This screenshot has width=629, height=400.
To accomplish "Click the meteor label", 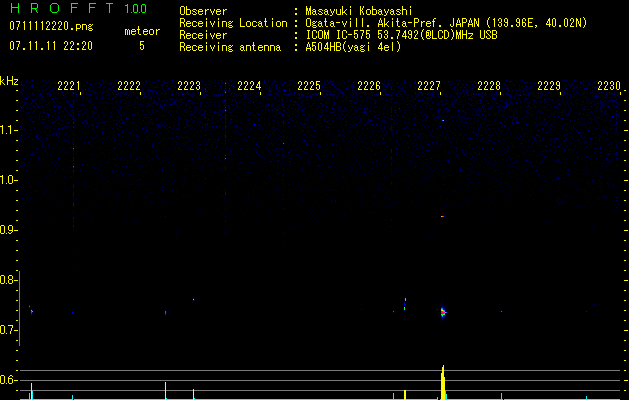I will (x=142, y=31).
